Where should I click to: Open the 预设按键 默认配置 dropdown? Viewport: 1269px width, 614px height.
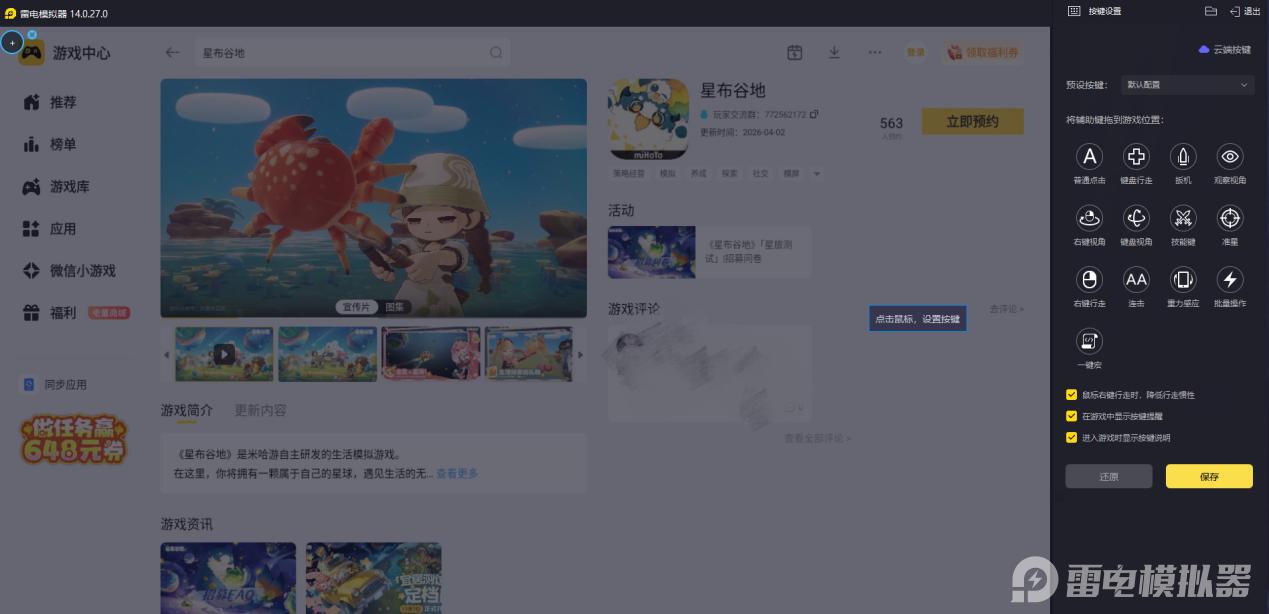pos(1186,85)
